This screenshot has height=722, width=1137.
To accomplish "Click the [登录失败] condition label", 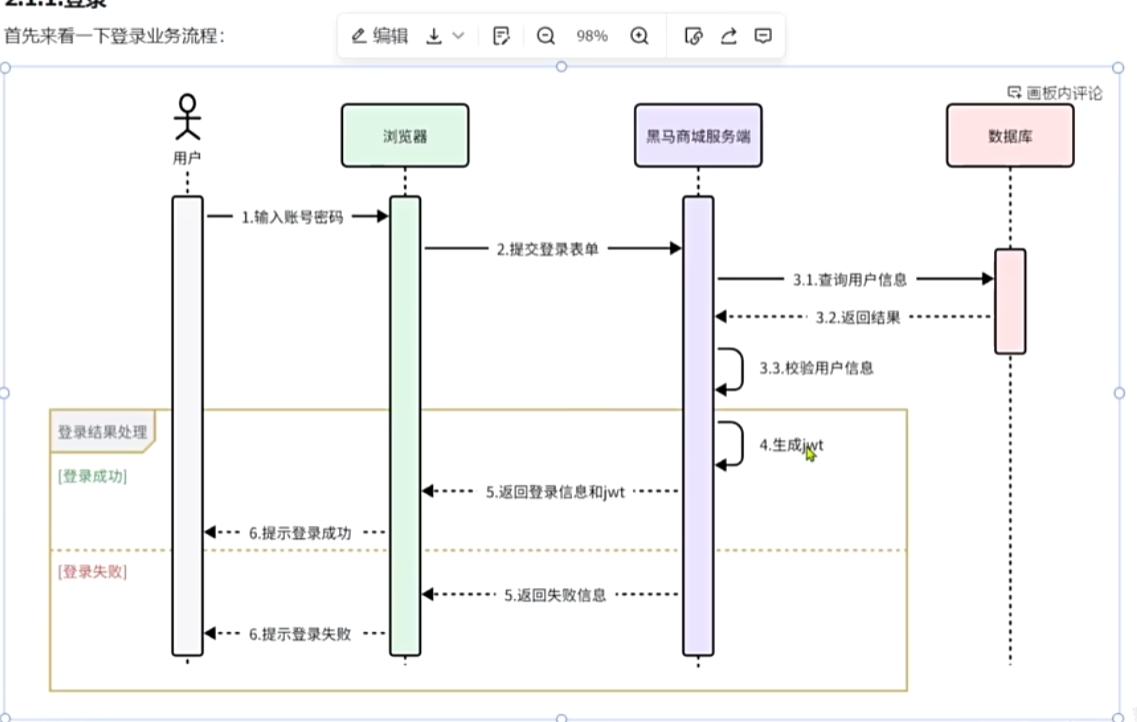I will coord(92,572).
